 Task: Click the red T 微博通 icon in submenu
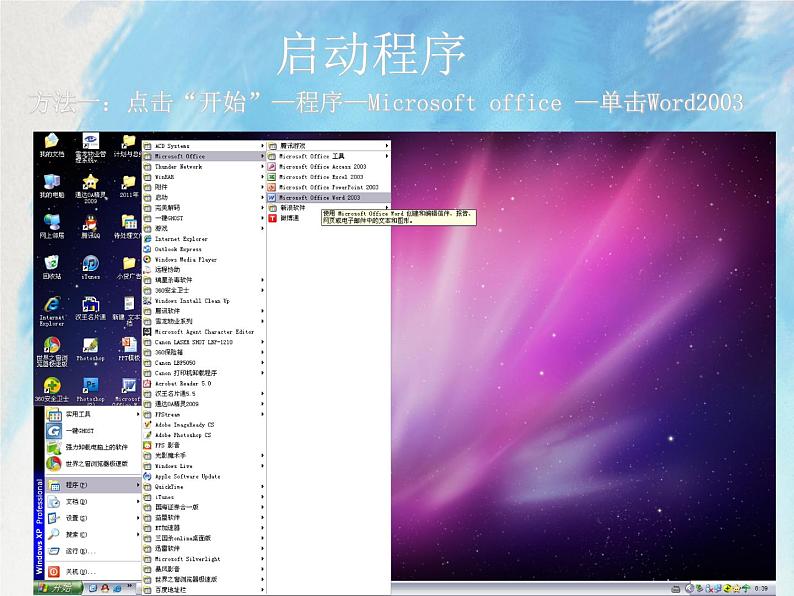click(272, 218)
